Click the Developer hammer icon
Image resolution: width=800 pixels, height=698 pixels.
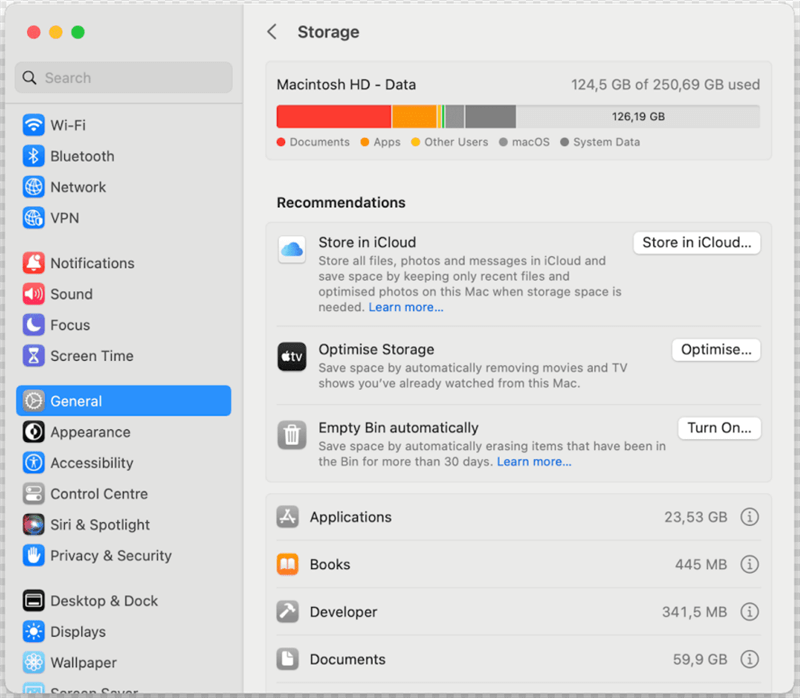pyautogui.click(x=288, y=612)
